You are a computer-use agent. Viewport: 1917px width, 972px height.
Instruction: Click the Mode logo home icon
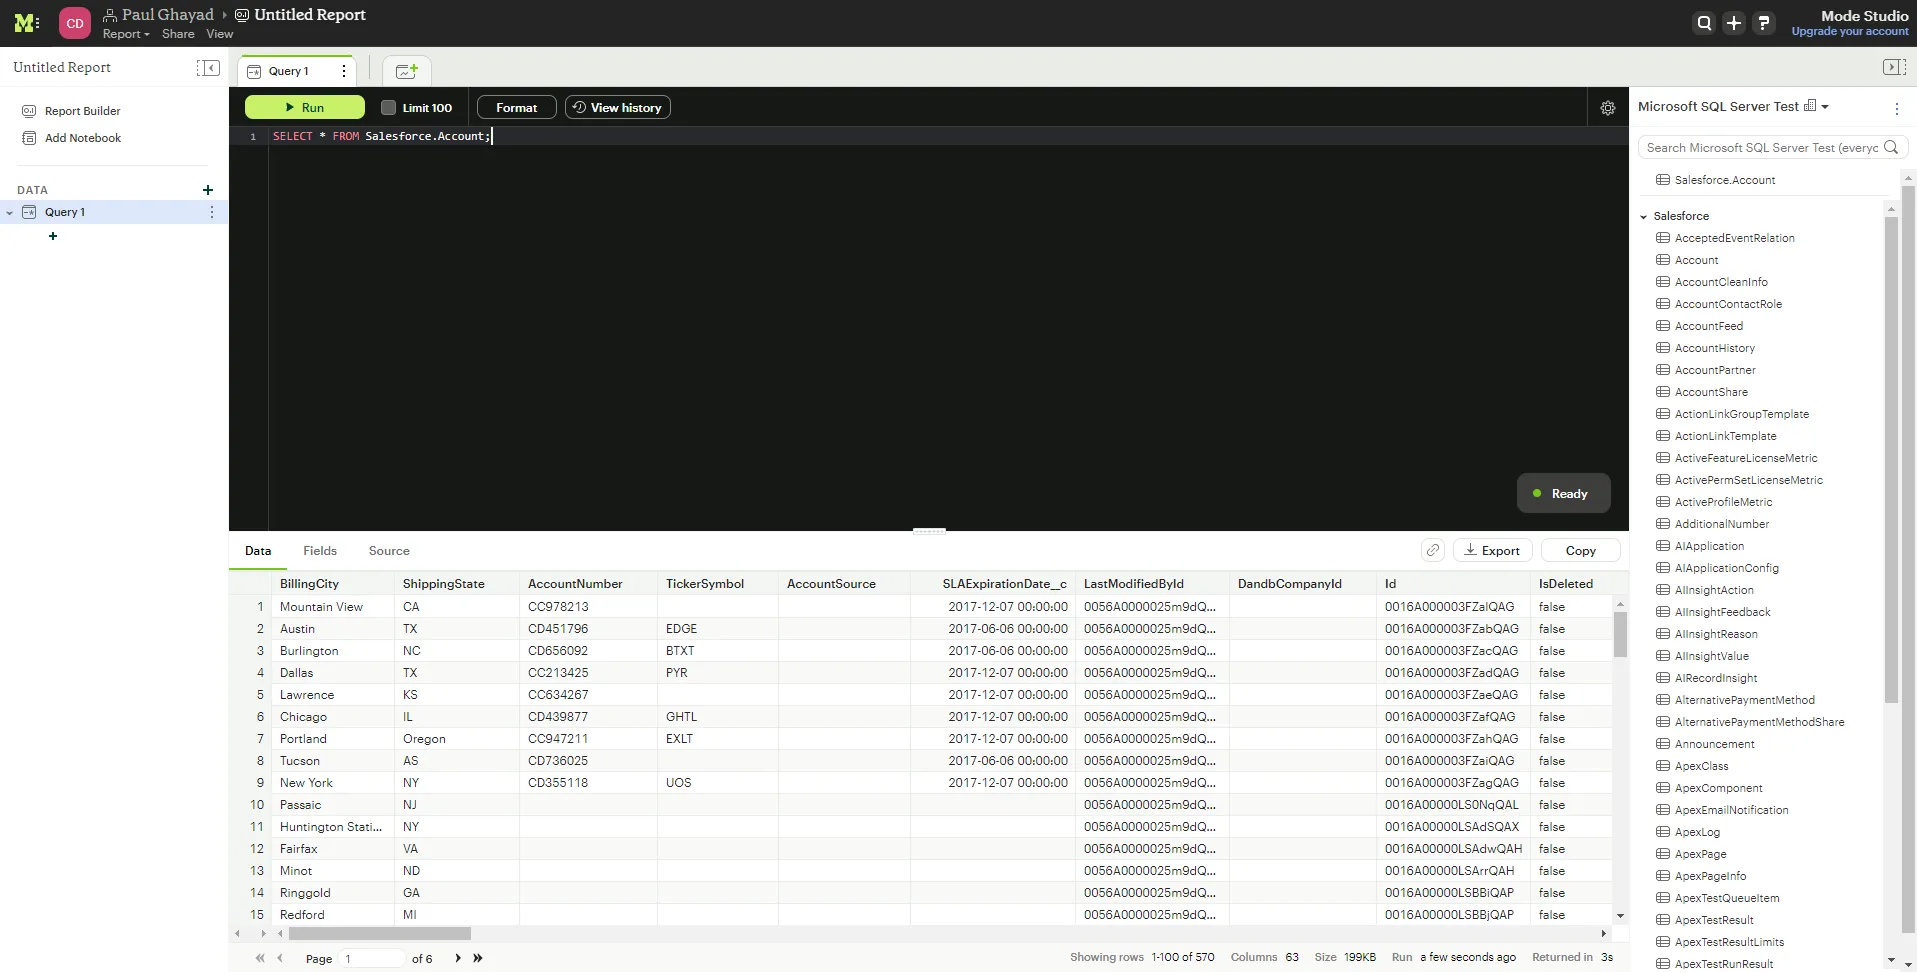[26, 23]
